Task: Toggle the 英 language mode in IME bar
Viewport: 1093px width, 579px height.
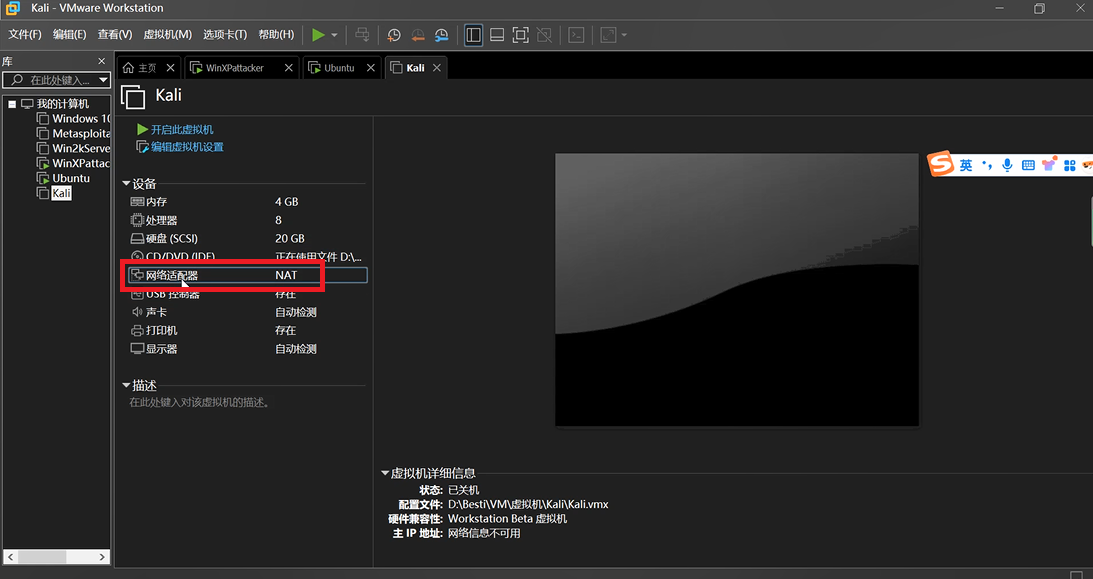Action: click(965, 165)
